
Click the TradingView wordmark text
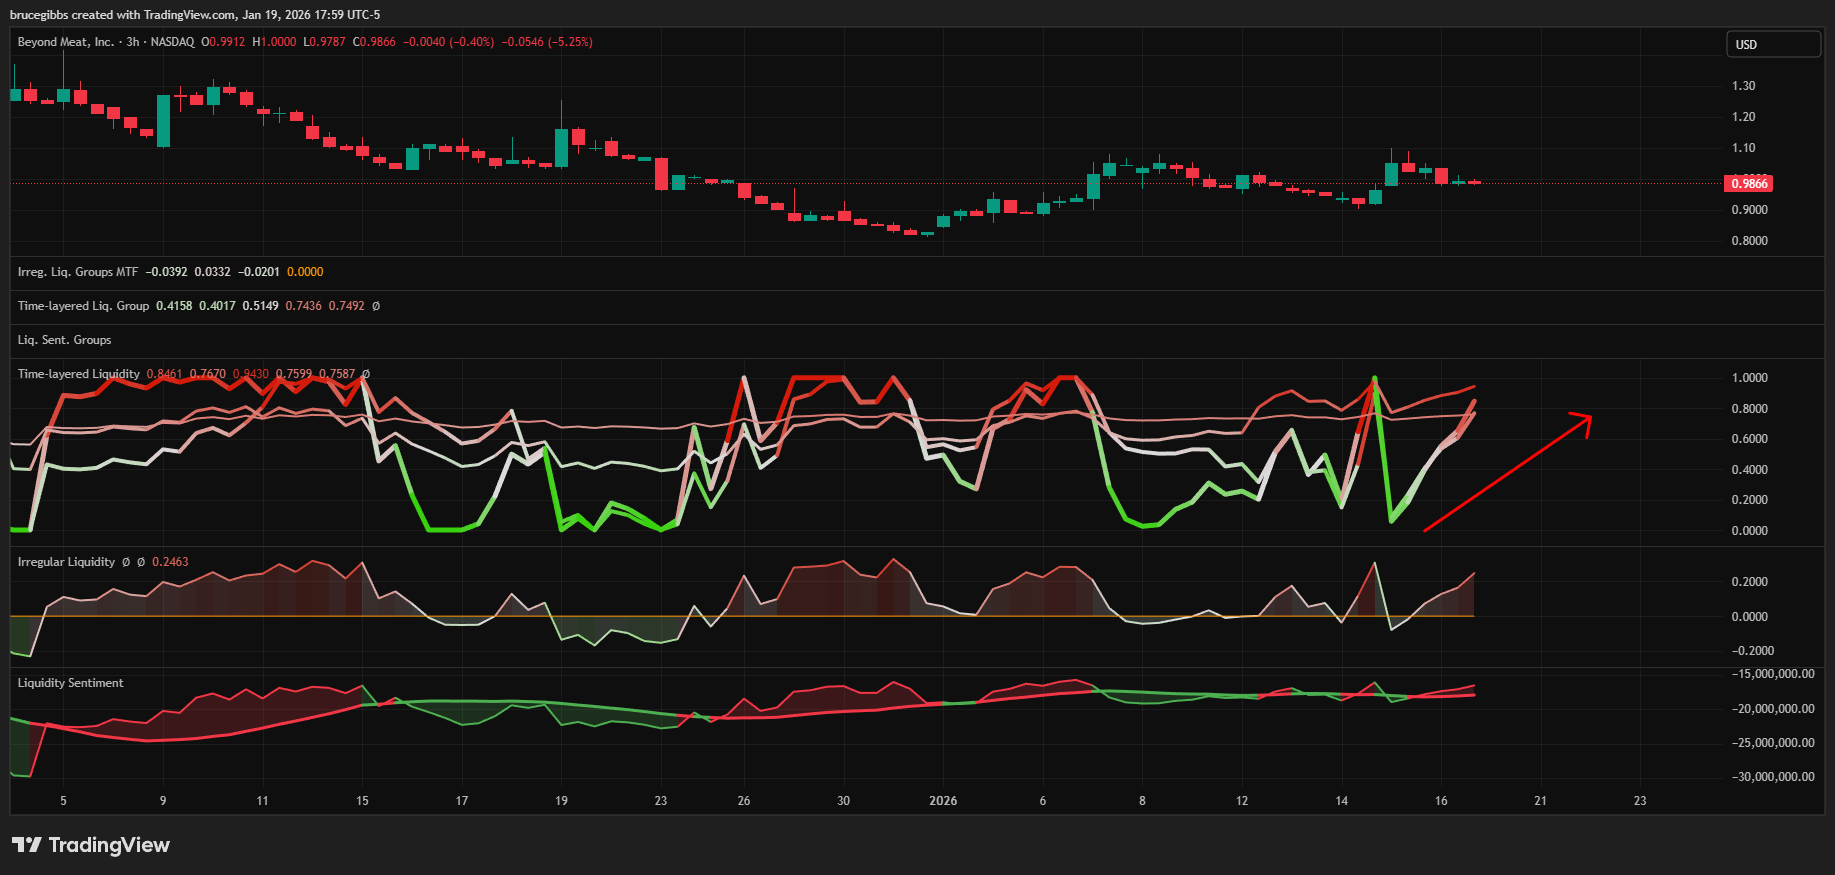tap(109, 845)
